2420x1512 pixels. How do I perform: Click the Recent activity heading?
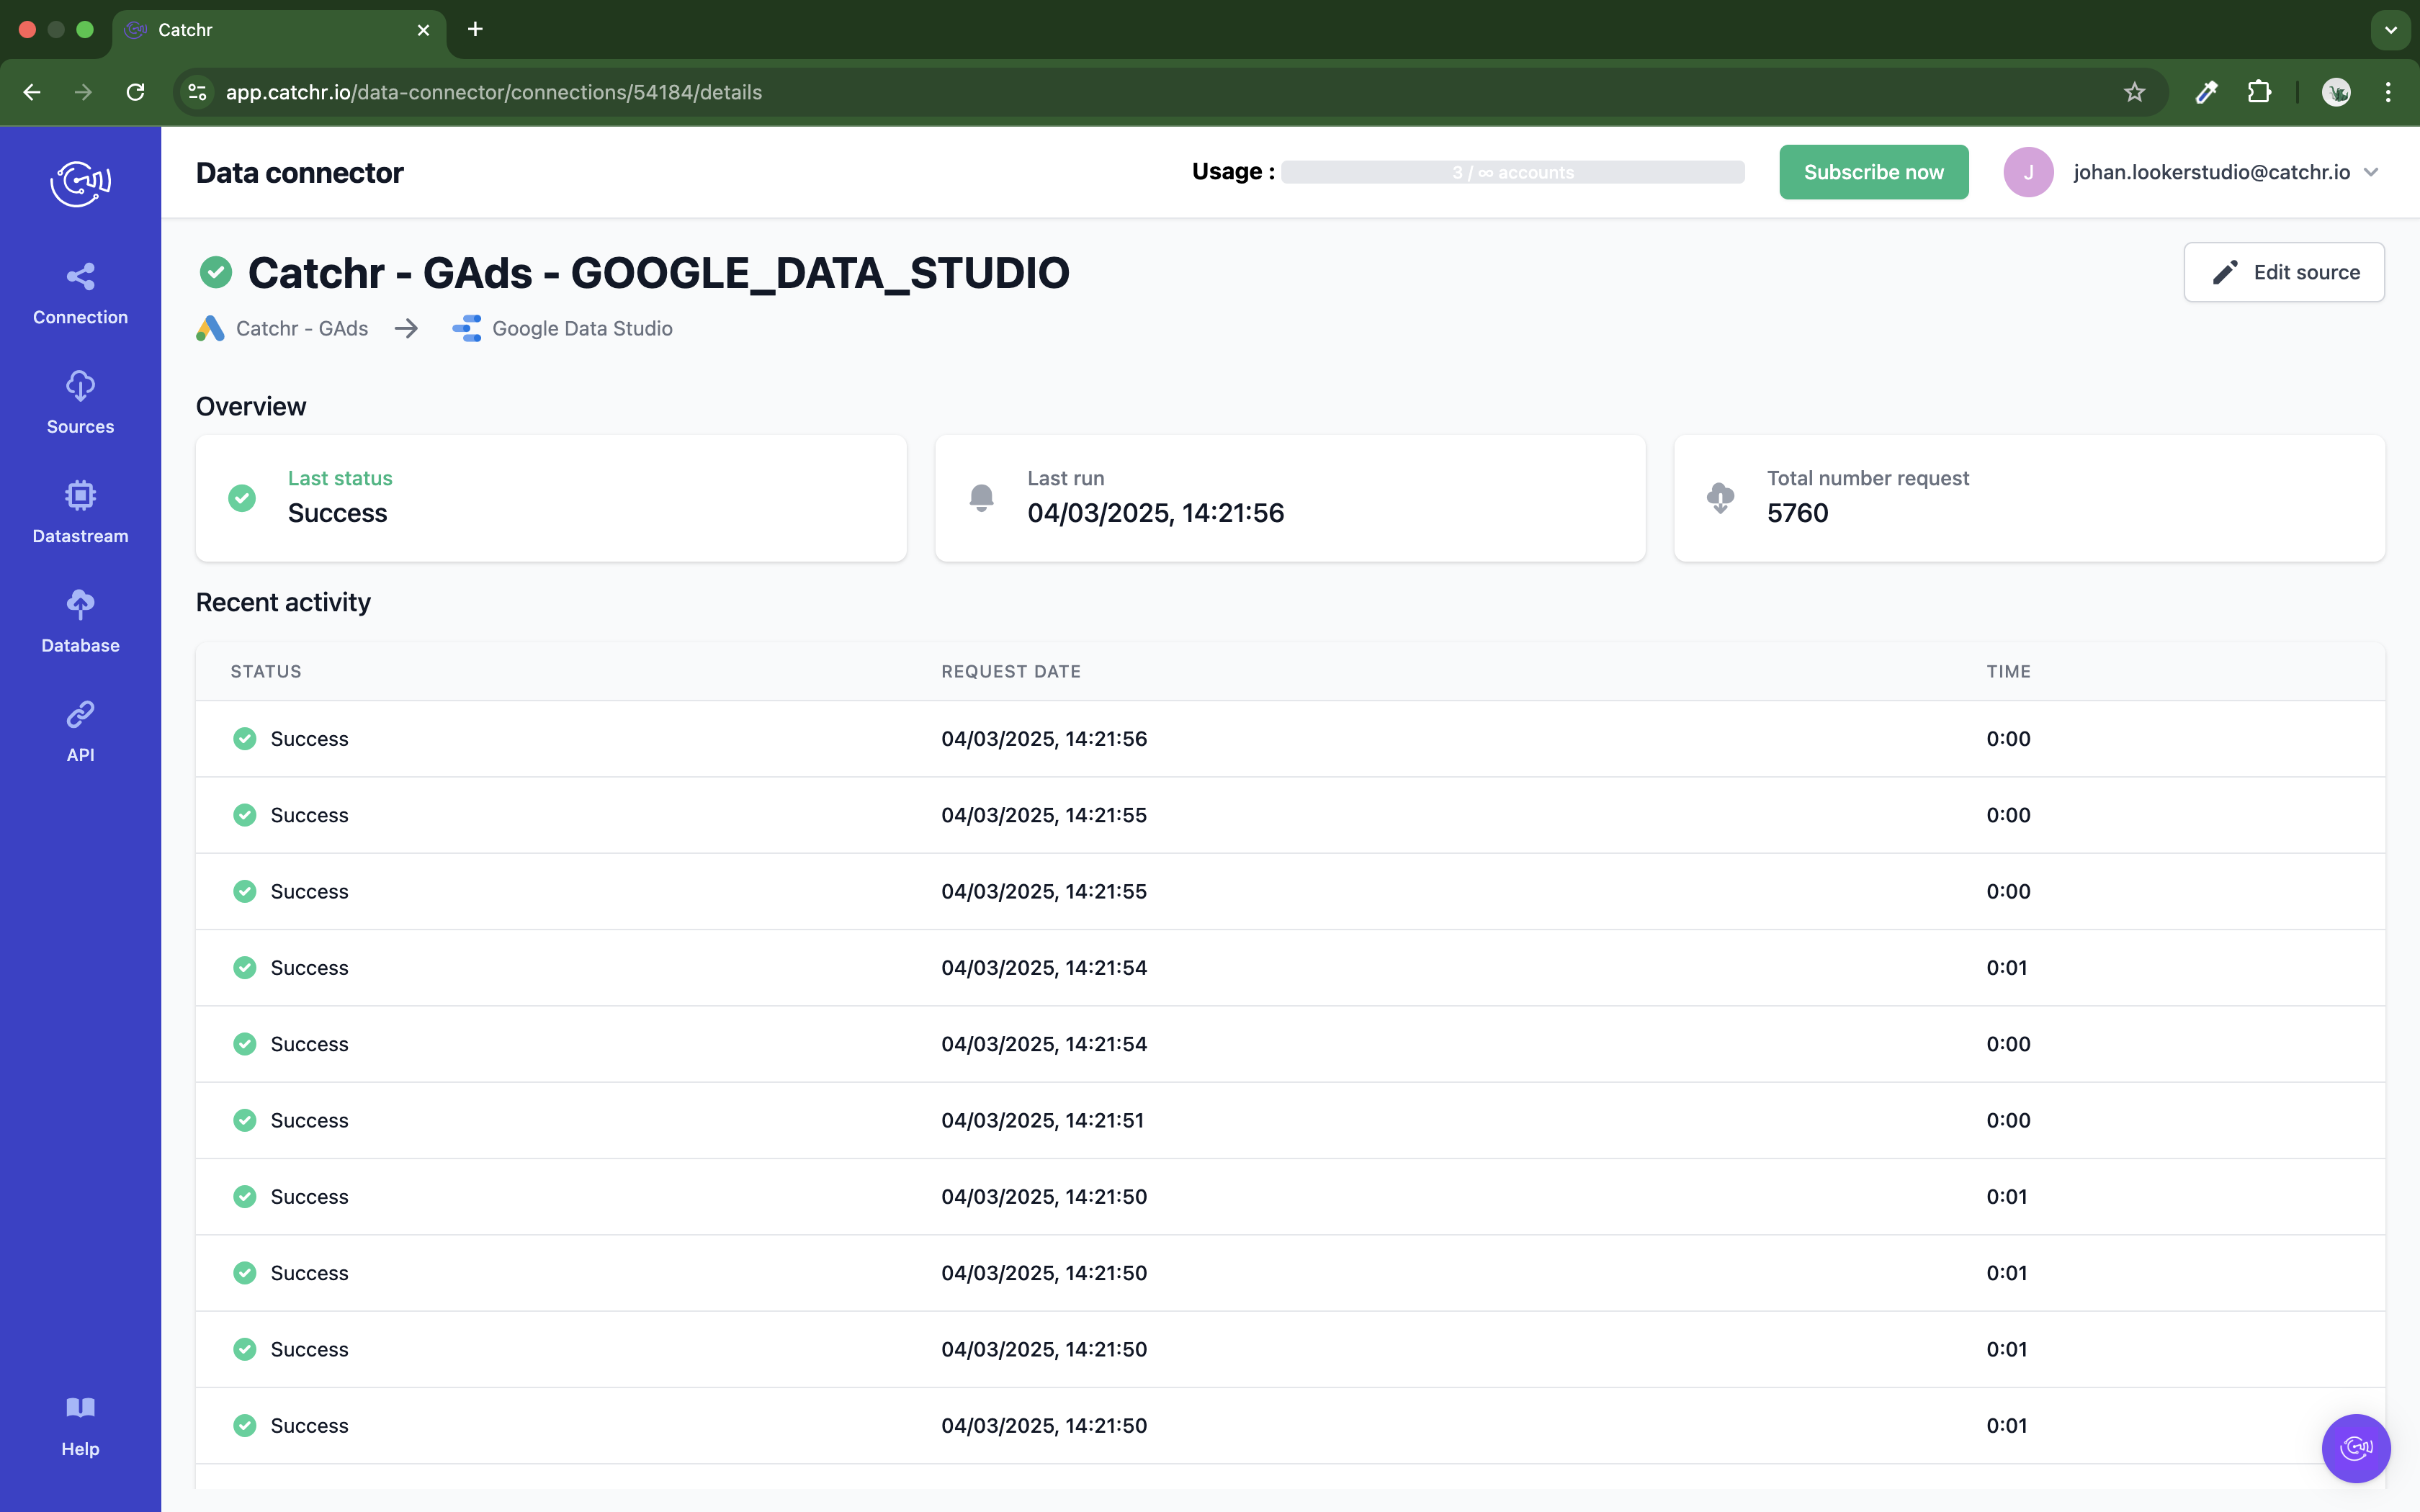[283, 602]
